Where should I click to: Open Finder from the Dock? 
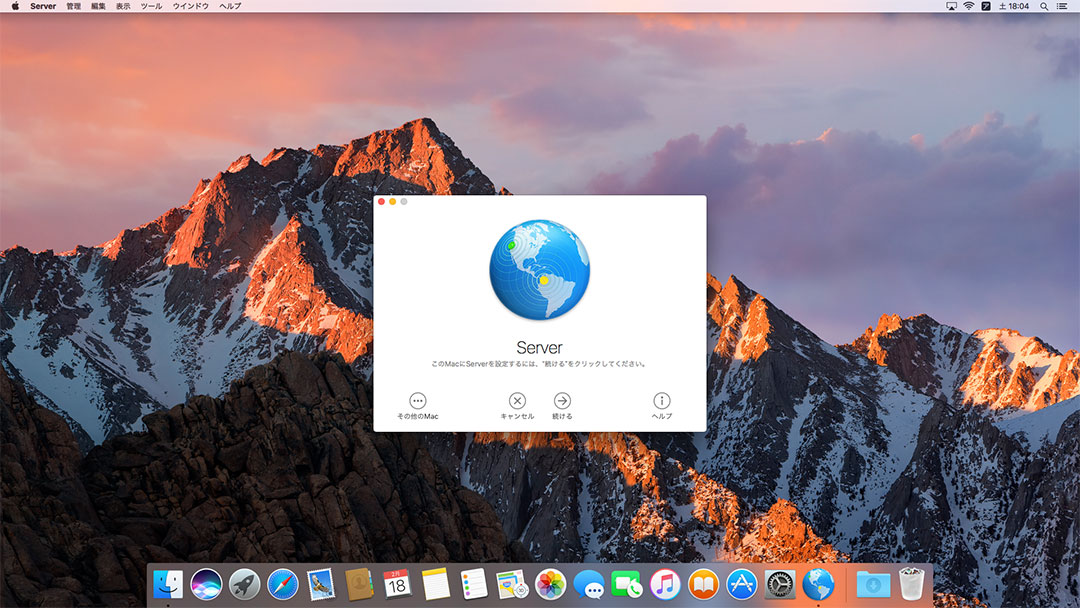(168, 585)
